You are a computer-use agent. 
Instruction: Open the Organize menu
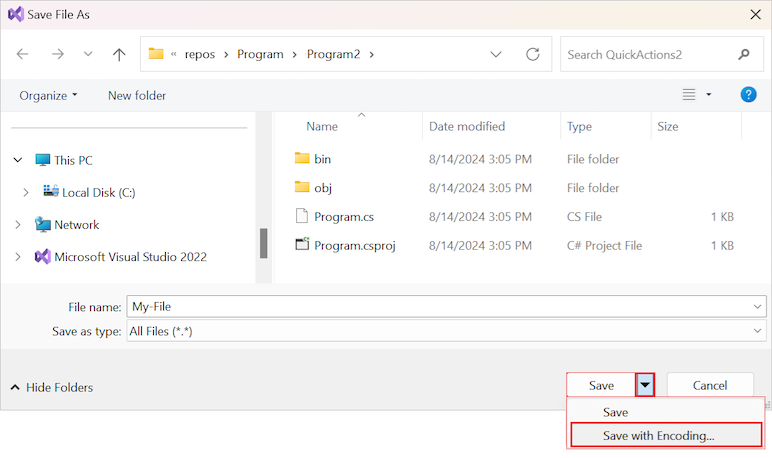(48, 95)
